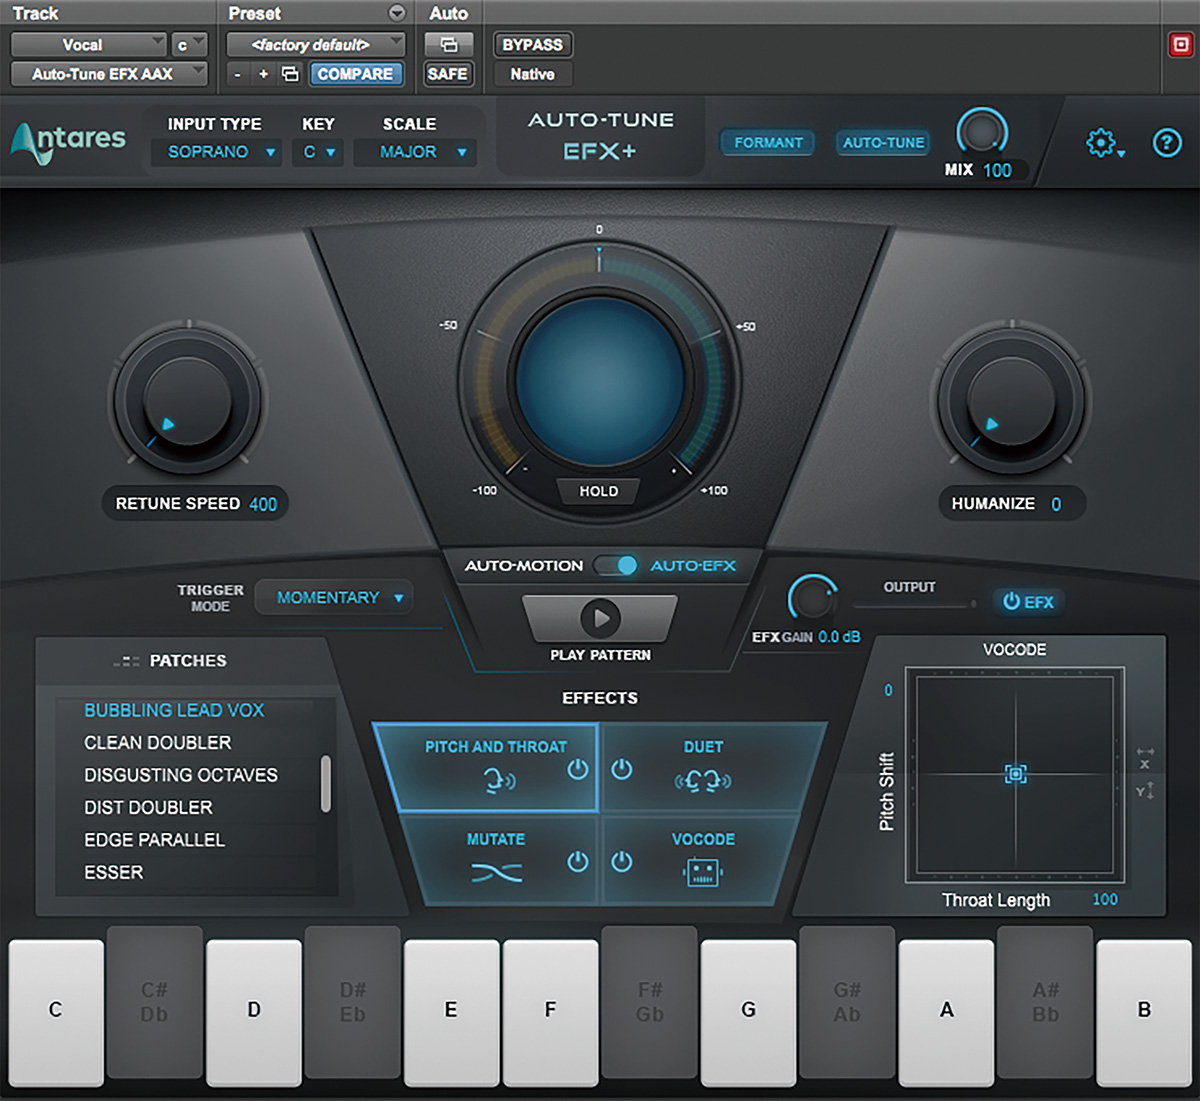The height and width of the screenshot is (1101, 1200).
Task: Click the Retune Speed knob
Action: [187, 399]
